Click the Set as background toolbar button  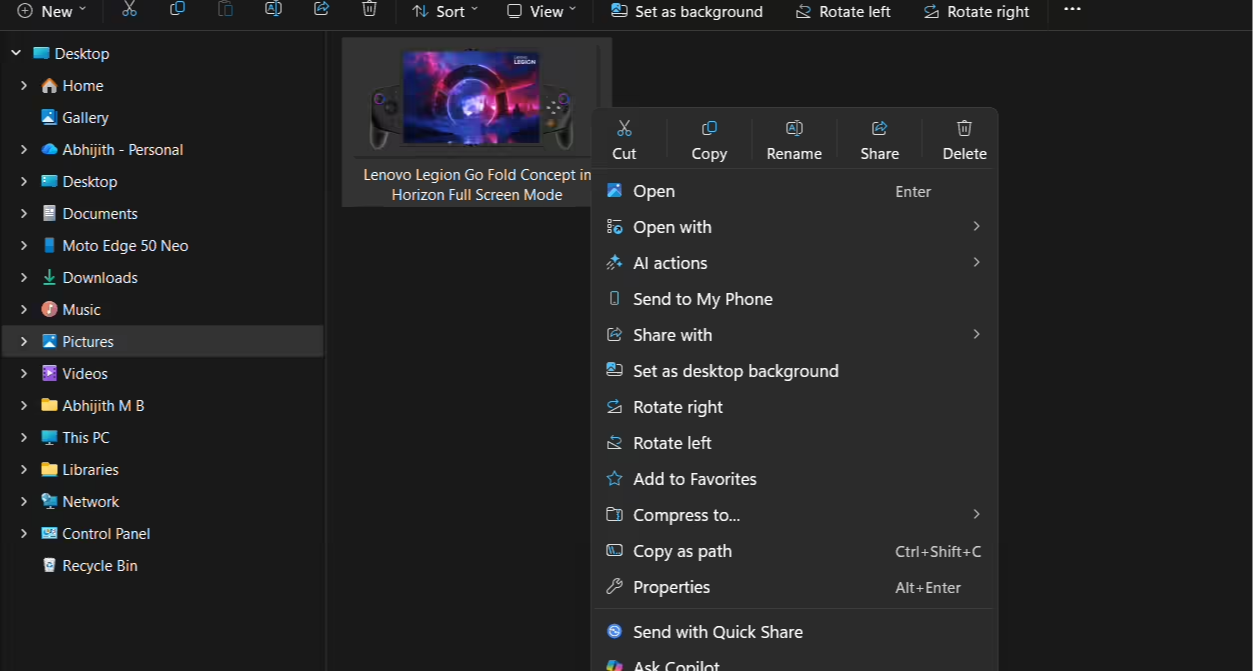coord(686,11)
